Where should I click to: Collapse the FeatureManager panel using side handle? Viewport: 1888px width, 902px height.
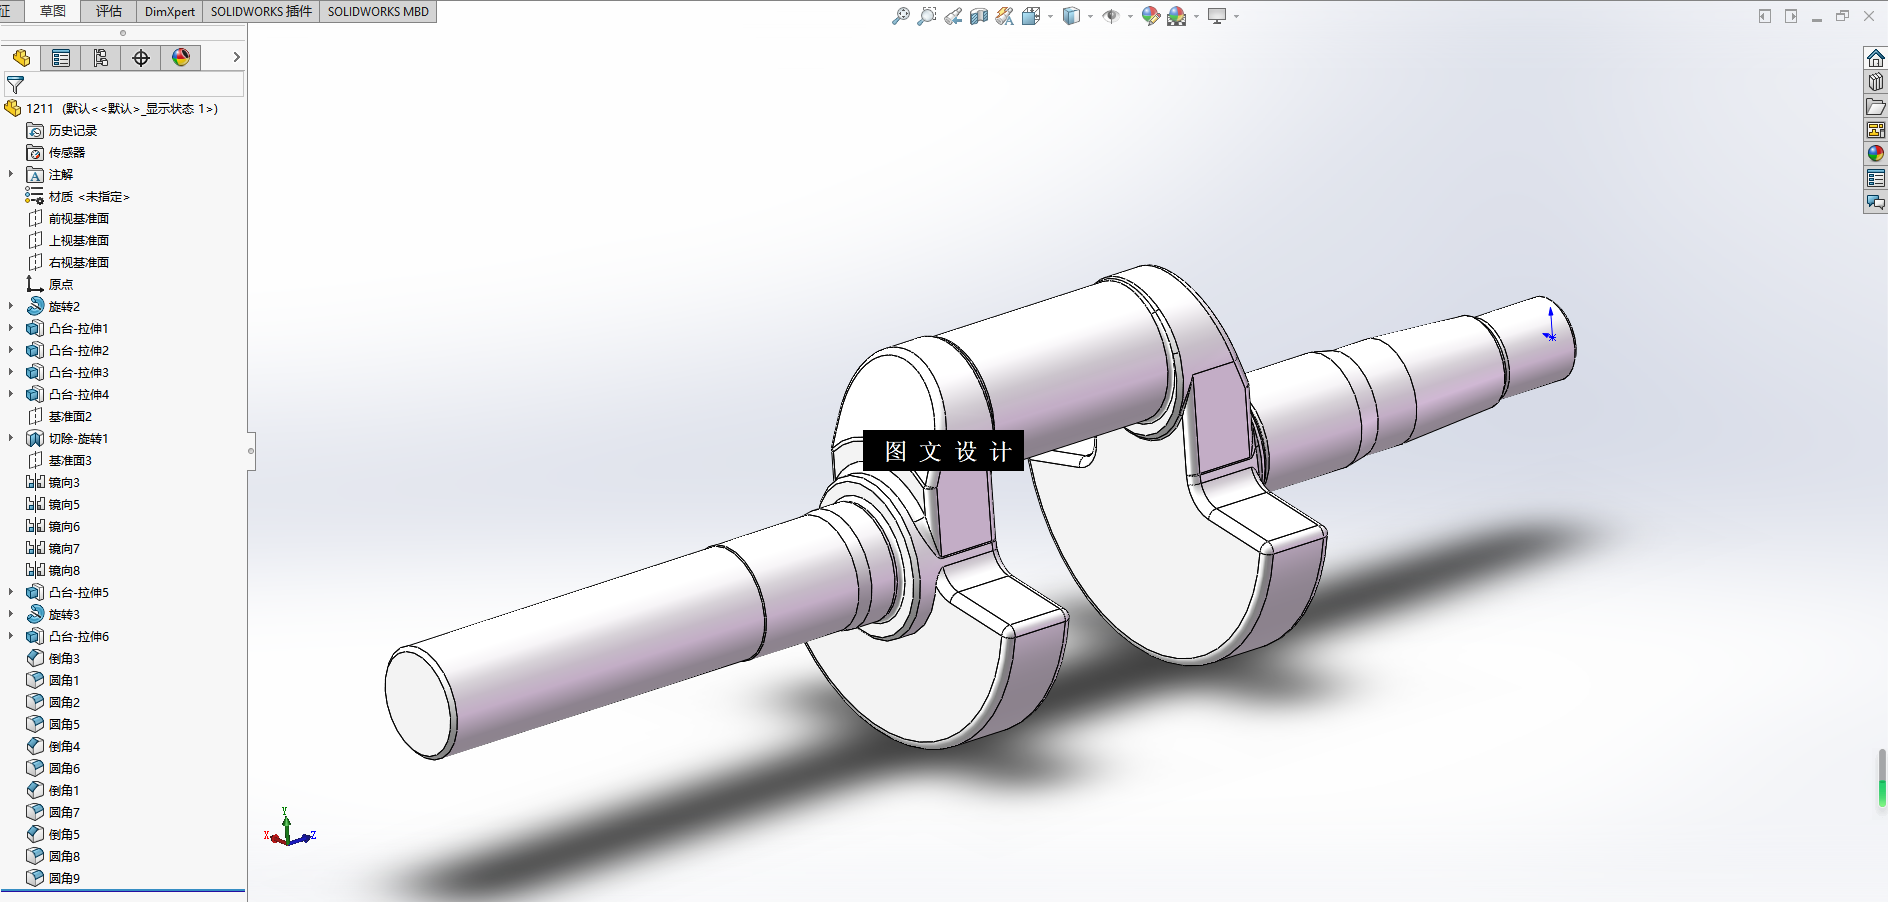pos(251,451)
